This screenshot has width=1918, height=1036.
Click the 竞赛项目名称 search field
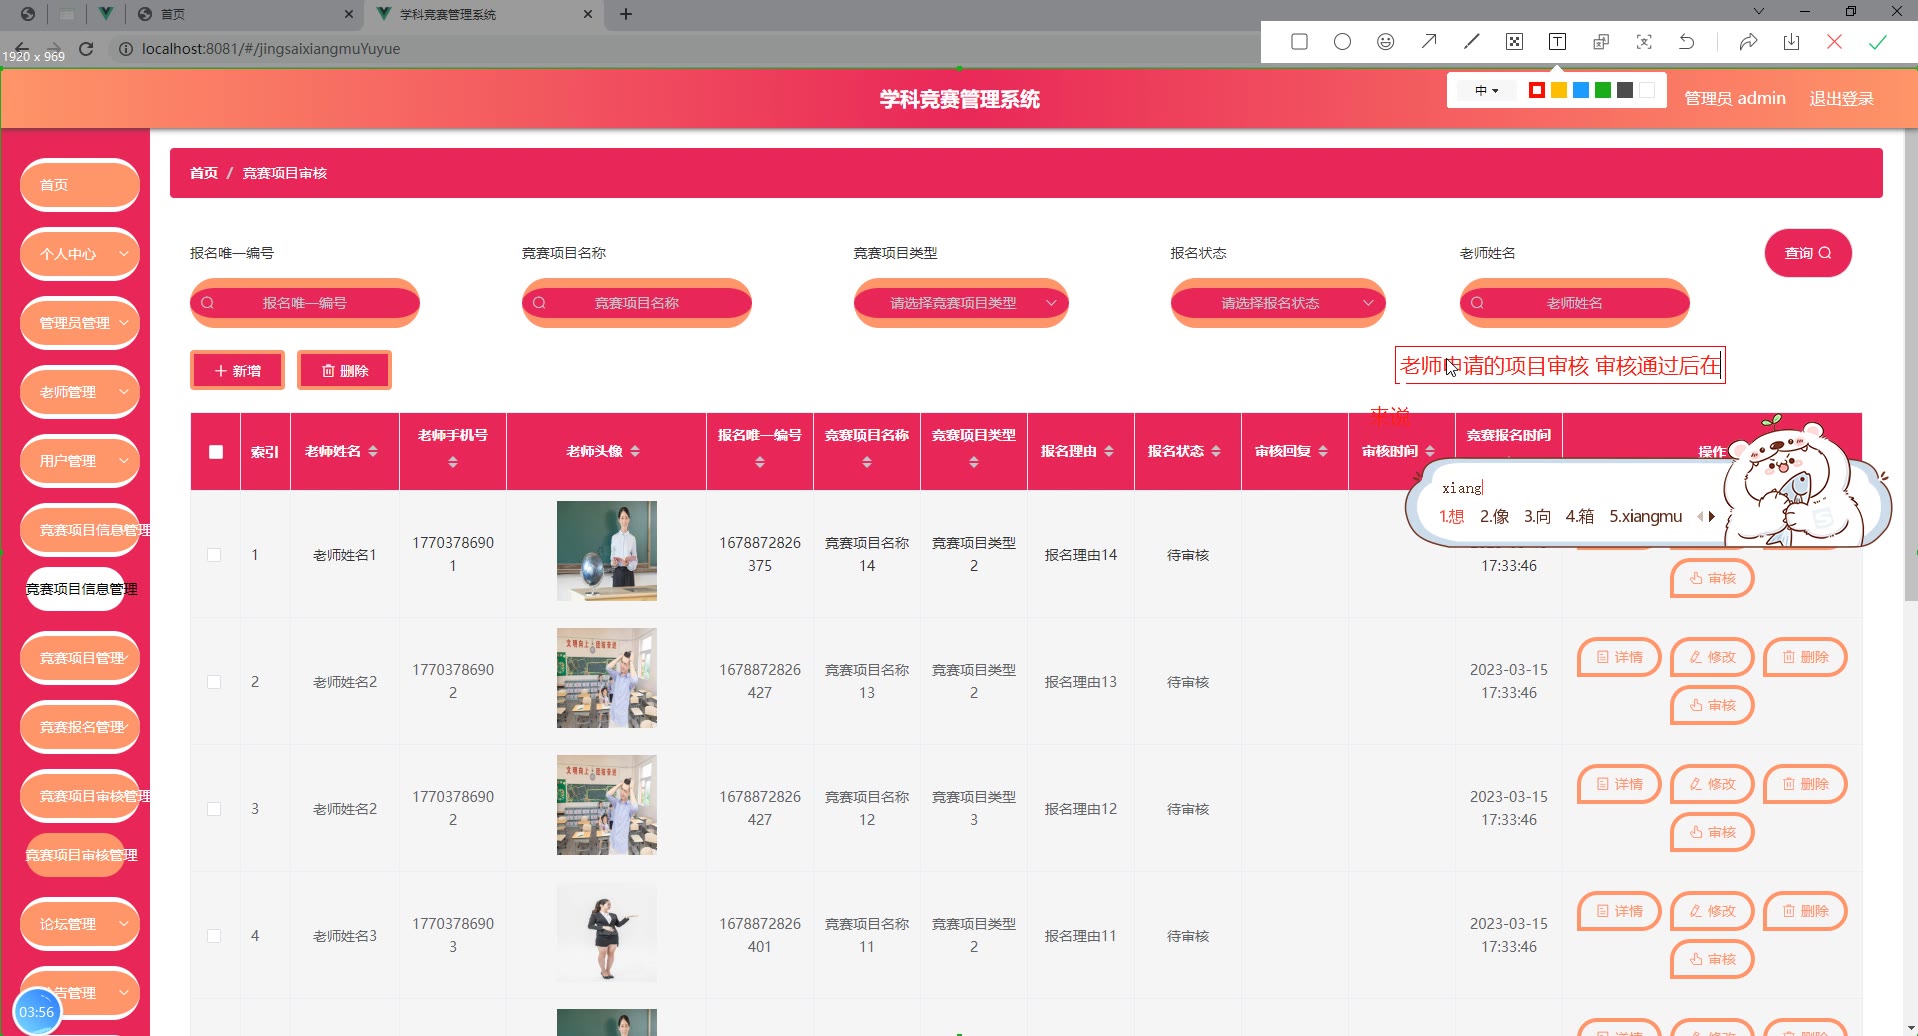637,303
